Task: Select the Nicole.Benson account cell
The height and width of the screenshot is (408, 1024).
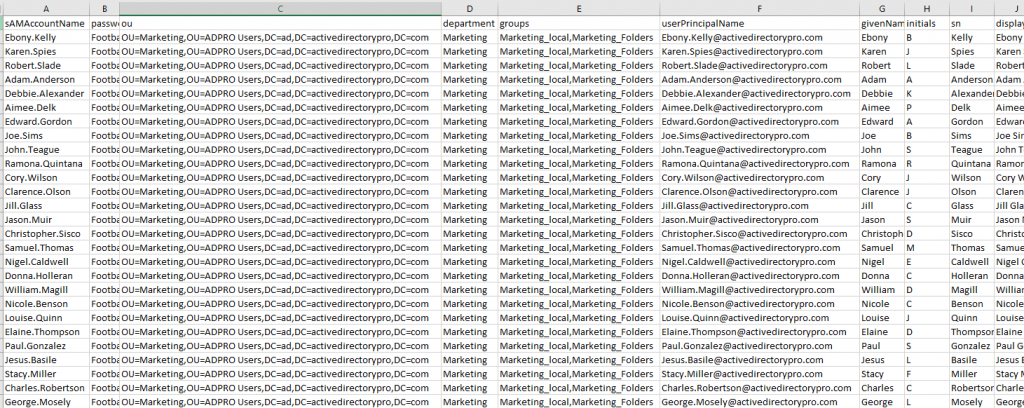Action: click(x=46, y=304)
